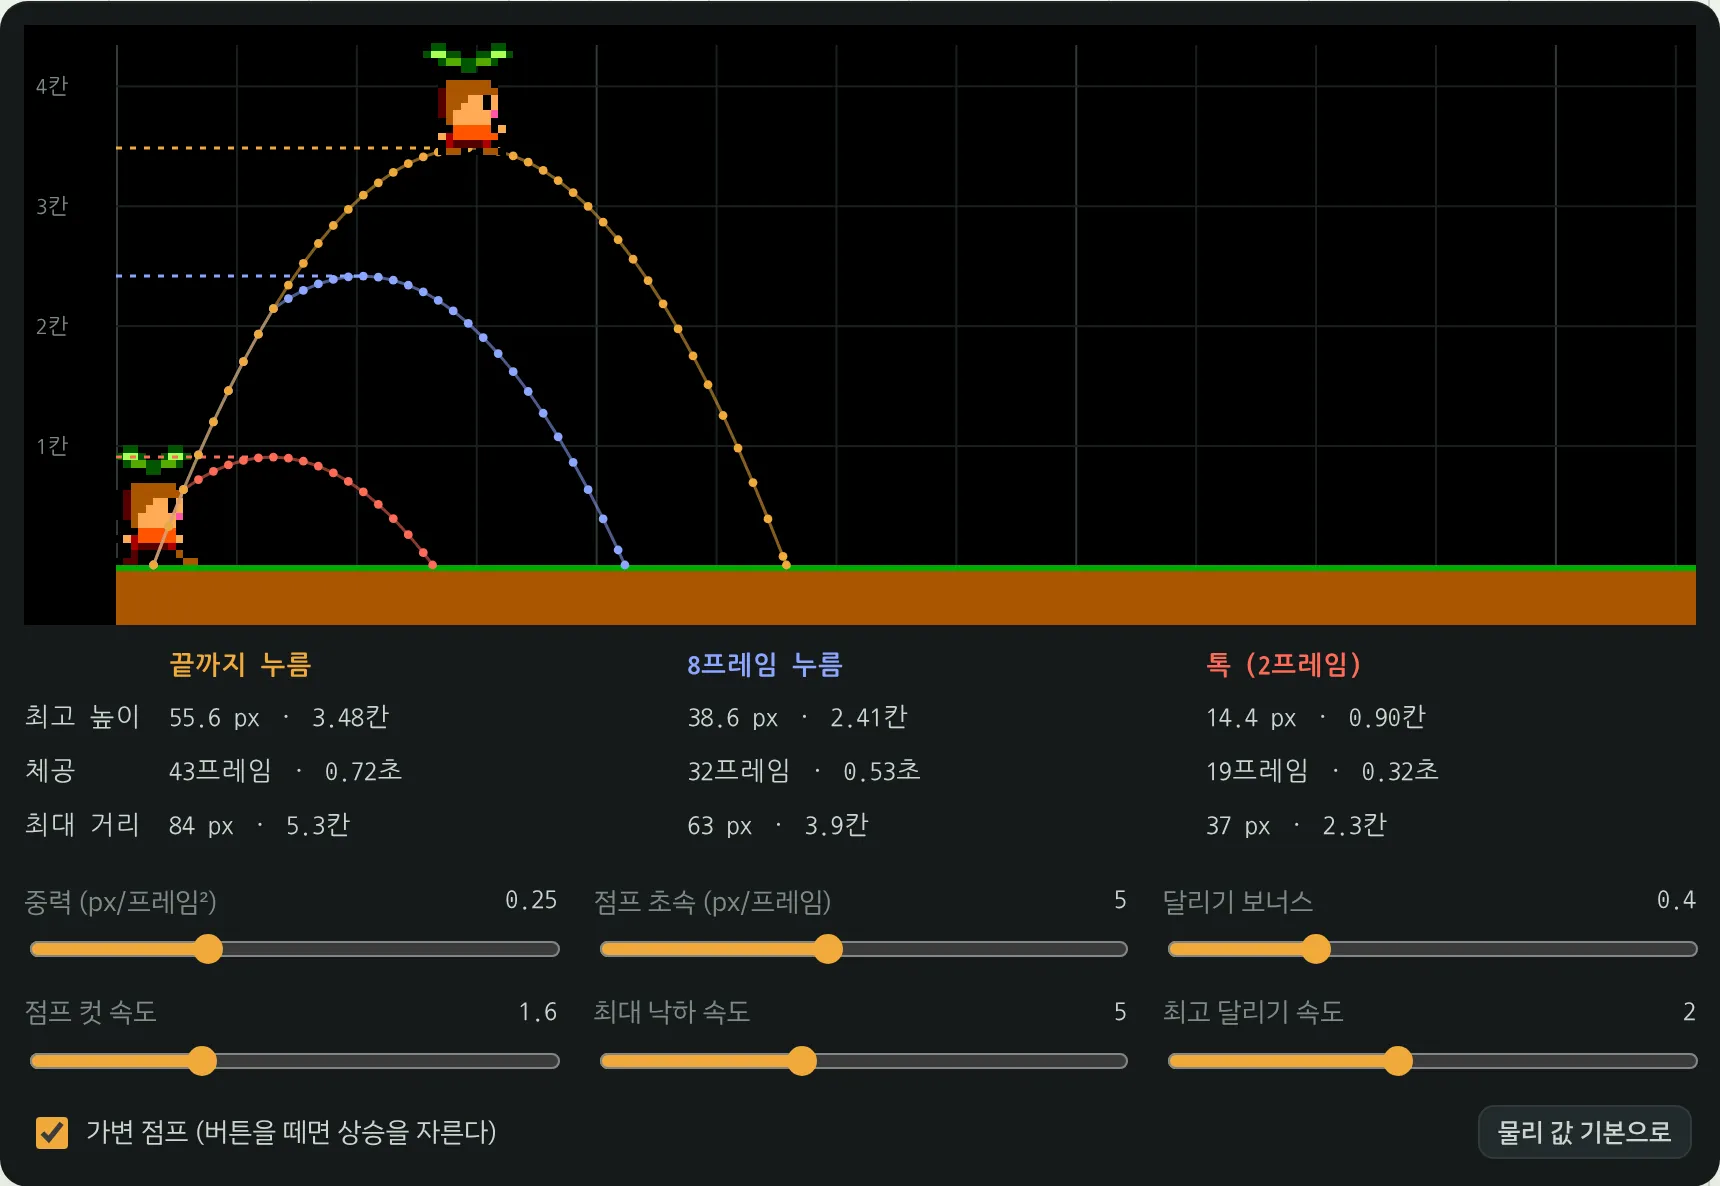The height and width of the screenshot is (1186, 1720).
Task: Click the 3칸 axis label on the graph
Action: (52, 206)
